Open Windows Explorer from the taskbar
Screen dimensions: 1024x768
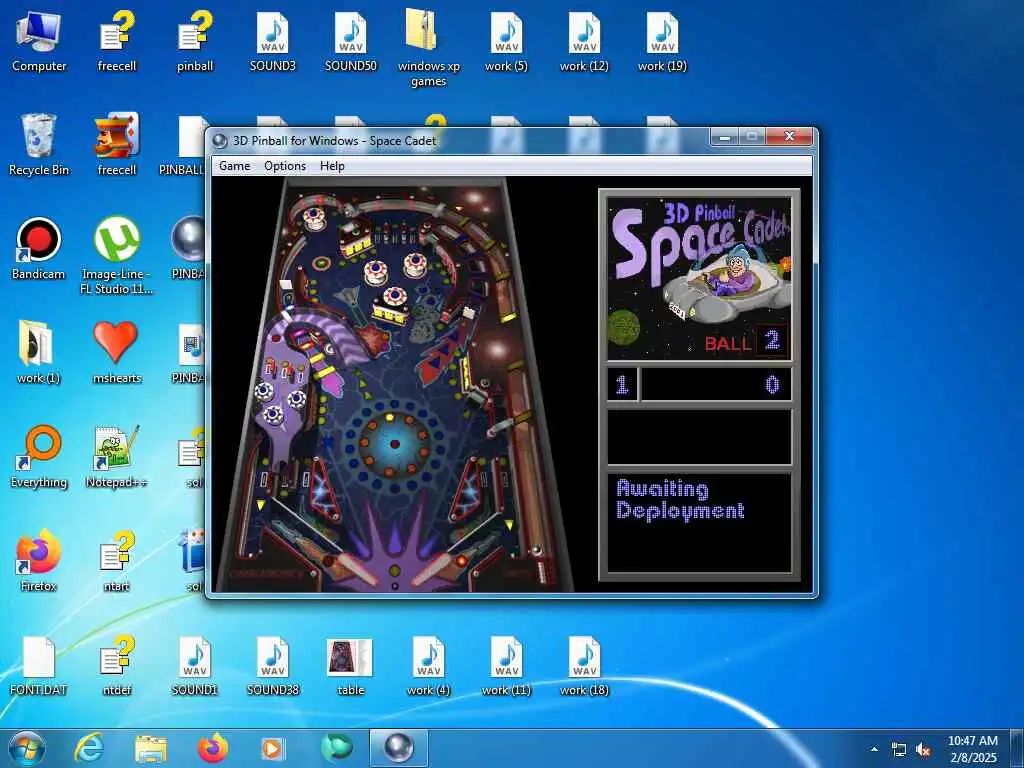(x=151, y=748)
